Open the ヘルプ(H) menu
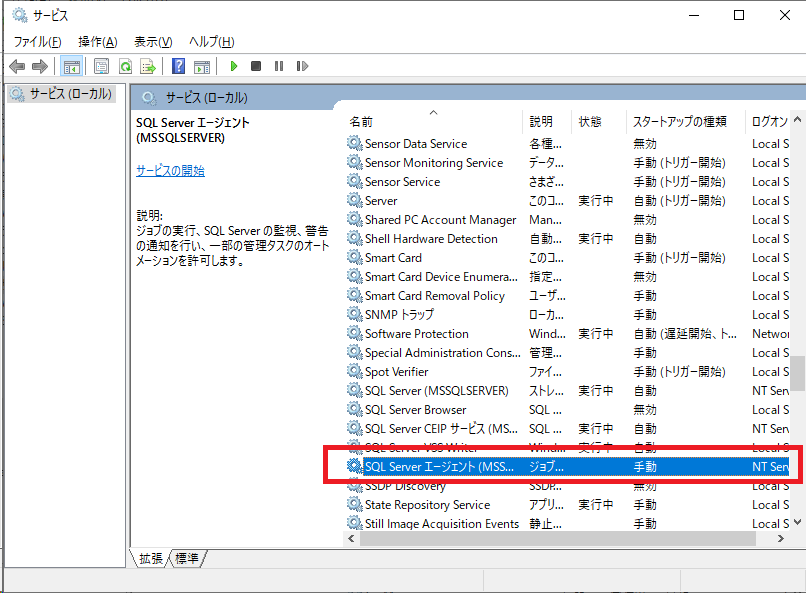Image resolution: width=806 pixels, height=593 pixels. (212, 42)
